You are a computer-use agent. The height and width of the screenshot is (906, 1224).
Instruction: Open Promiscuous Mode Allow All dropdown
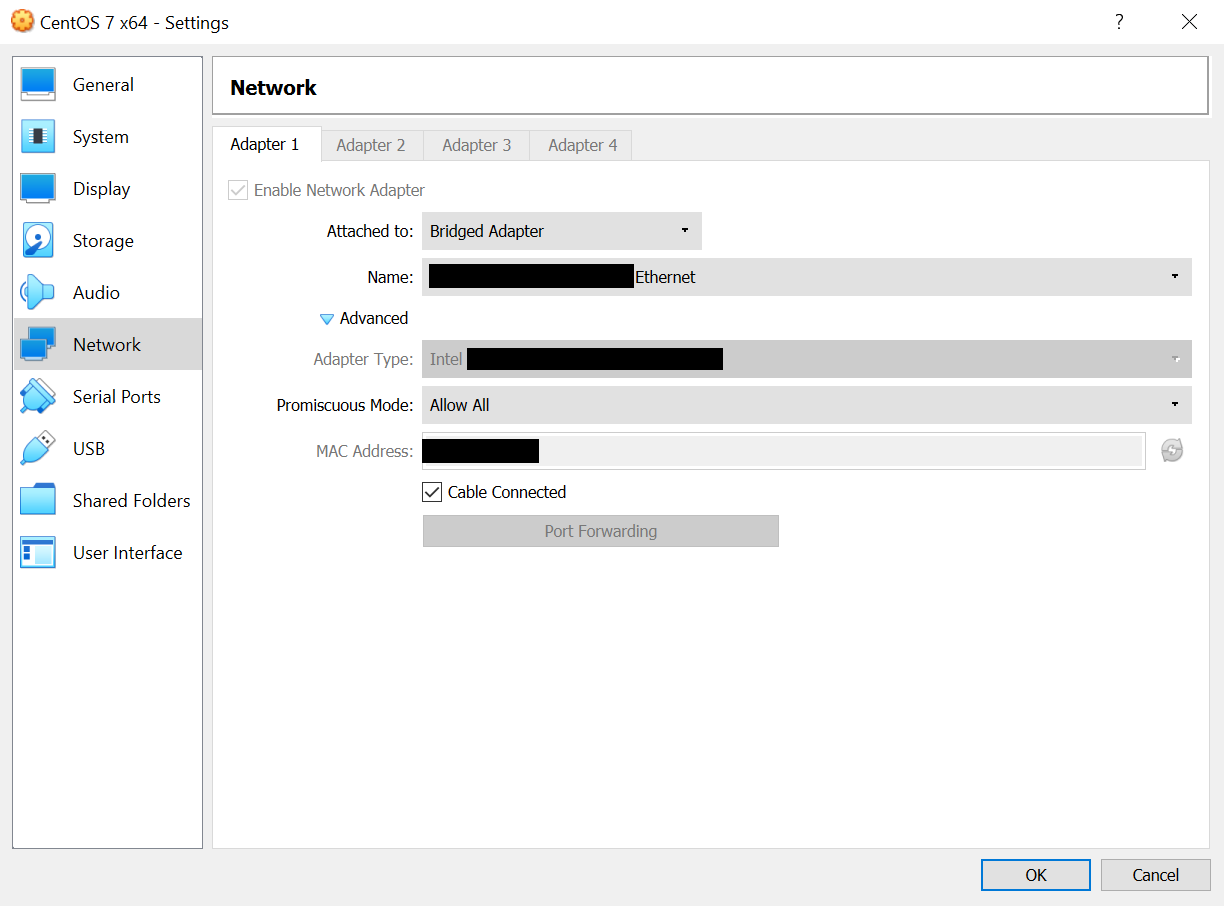(807, 405)
